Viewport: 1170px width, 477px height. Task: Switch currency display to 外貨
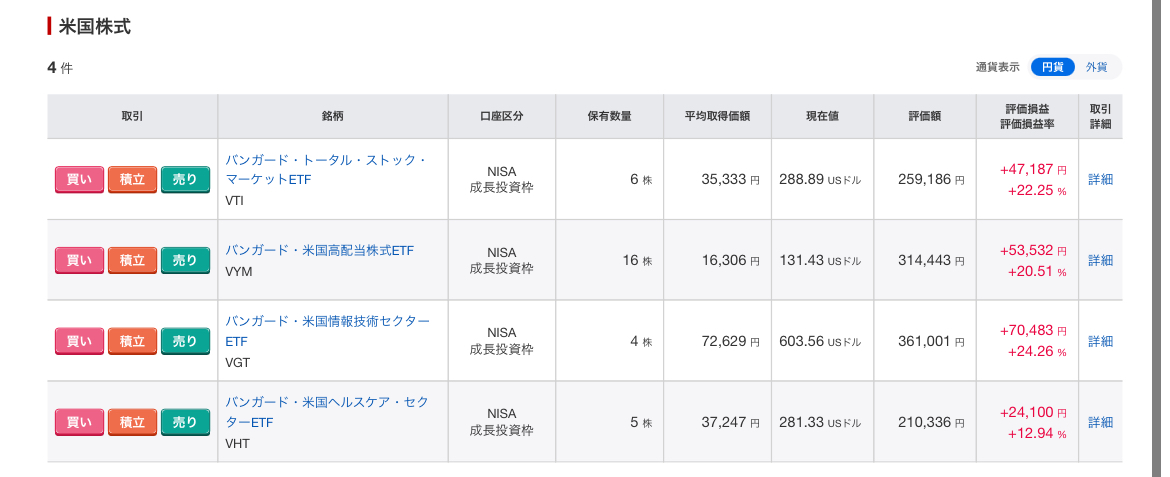(x=1096, y=67)
